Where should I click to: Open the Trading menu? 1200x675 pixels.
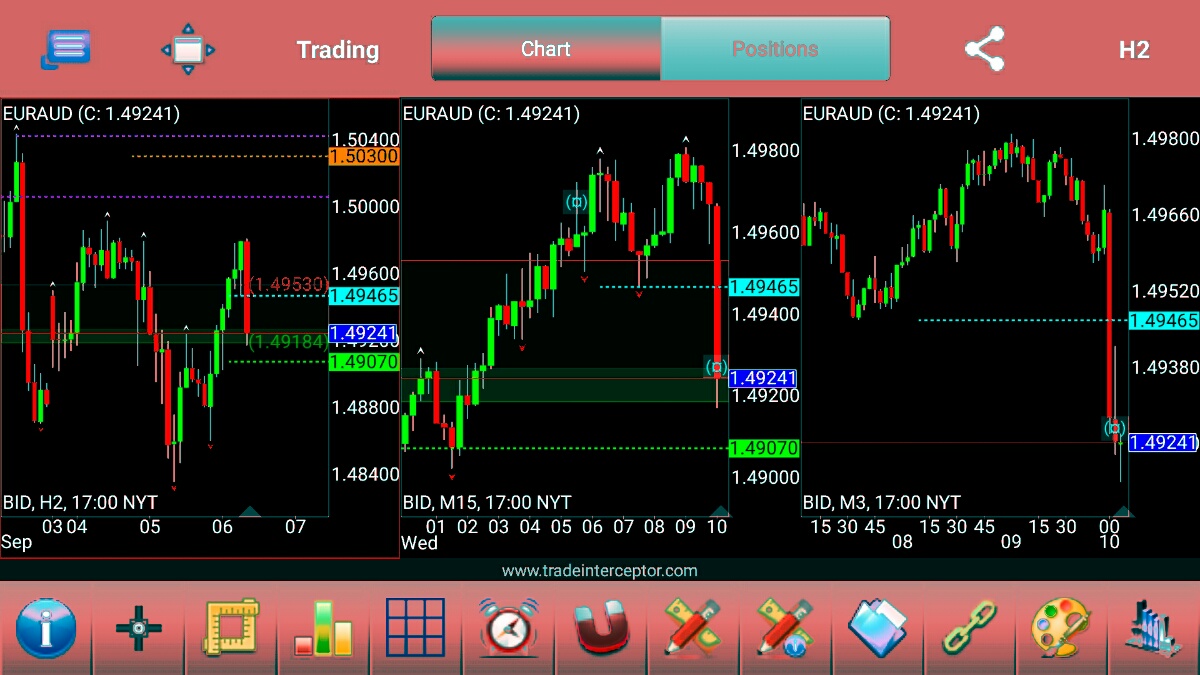point(338,50)
